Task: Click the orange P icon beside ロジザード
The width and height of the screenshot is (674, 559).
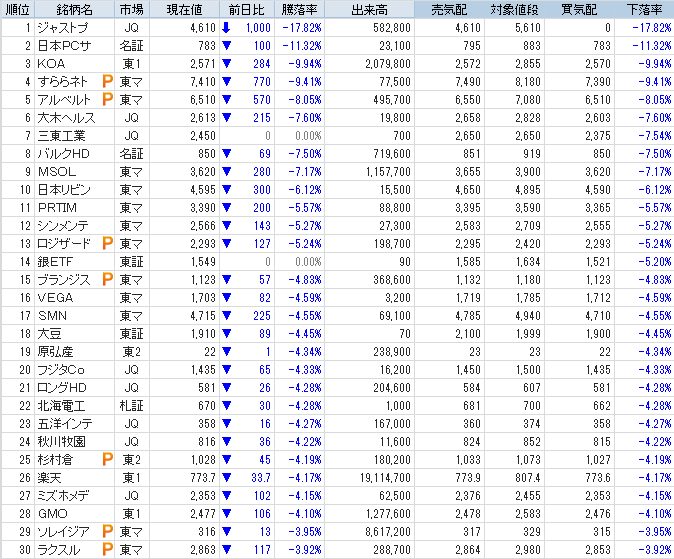Action: pos(107,243)
